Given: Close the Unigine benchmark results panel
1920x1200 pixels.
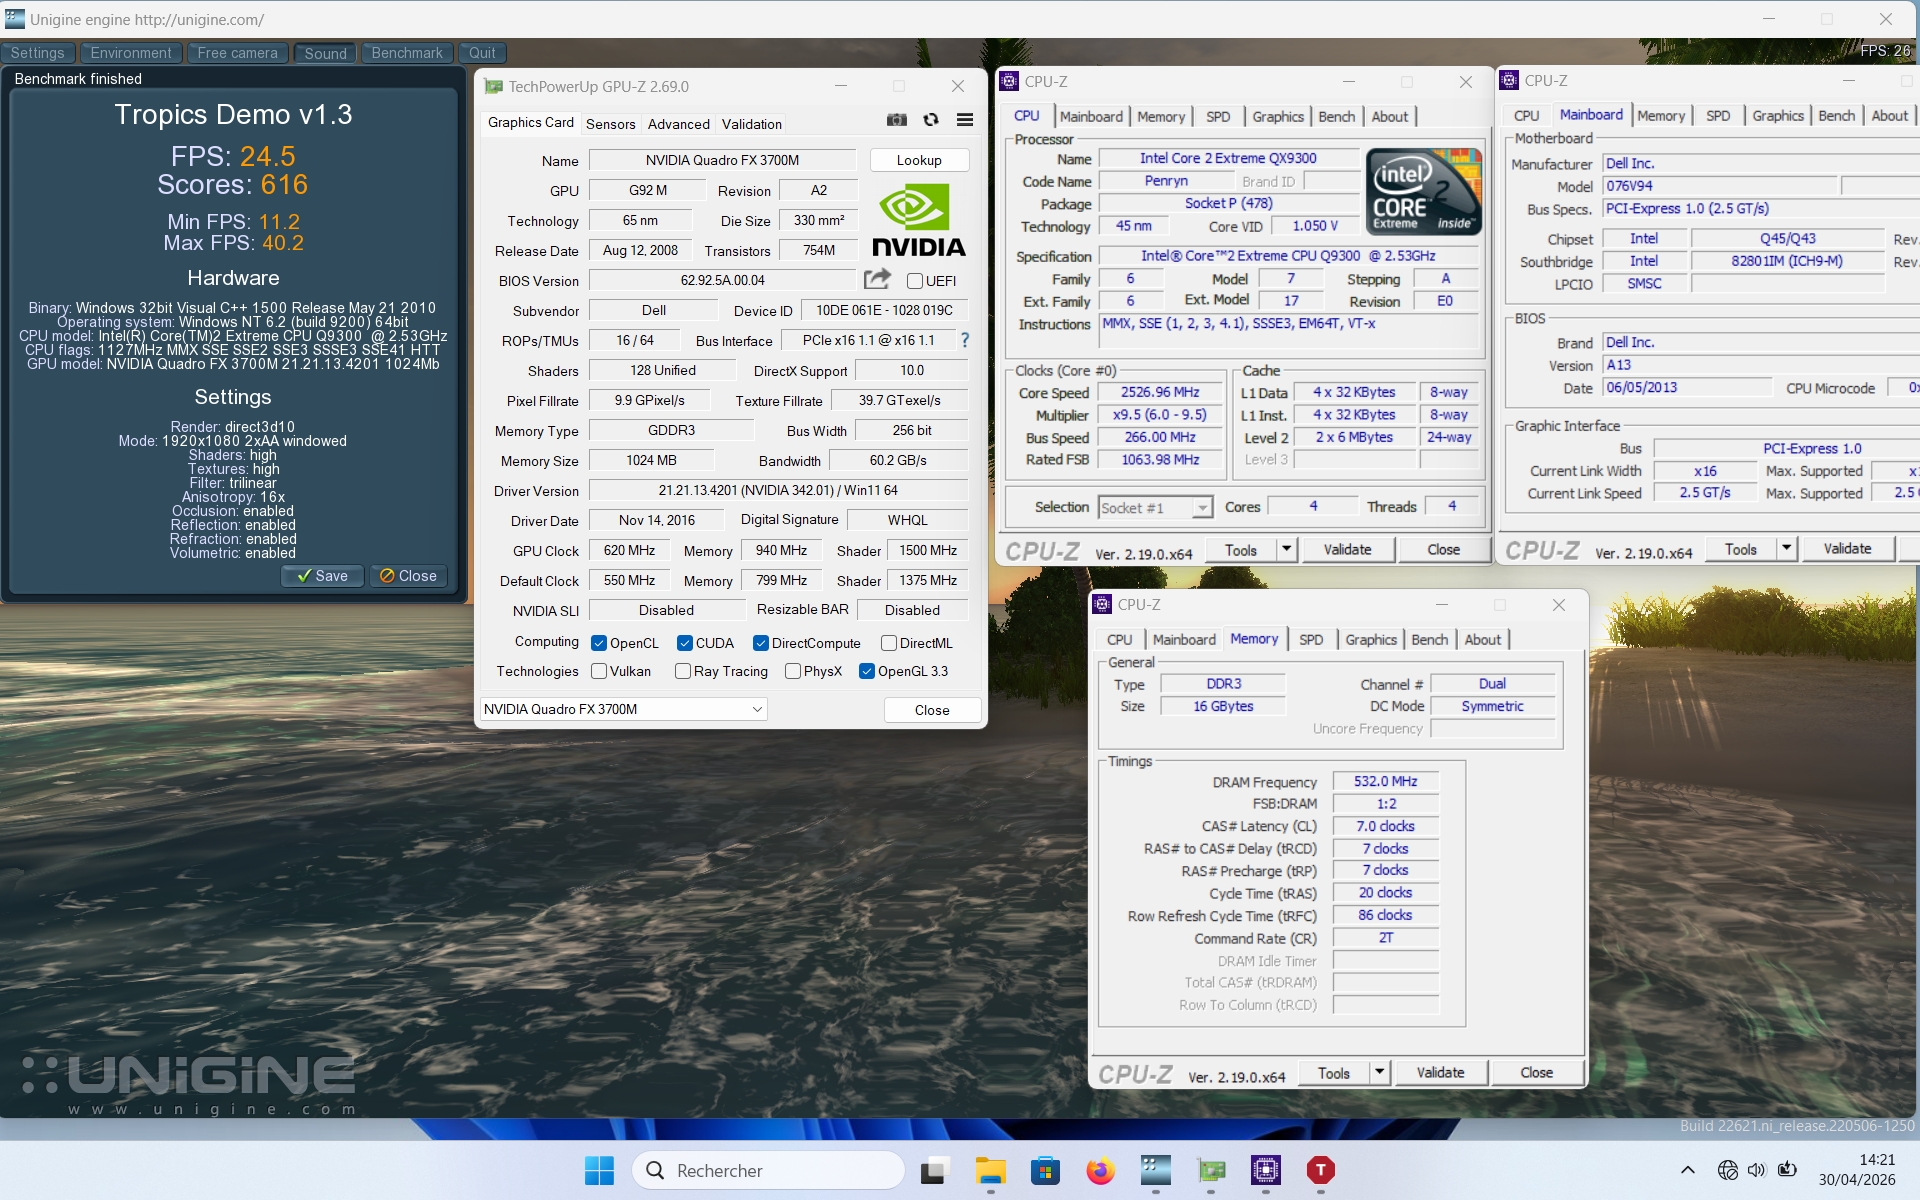Looking at the screenshot, I should coord(408,576).
